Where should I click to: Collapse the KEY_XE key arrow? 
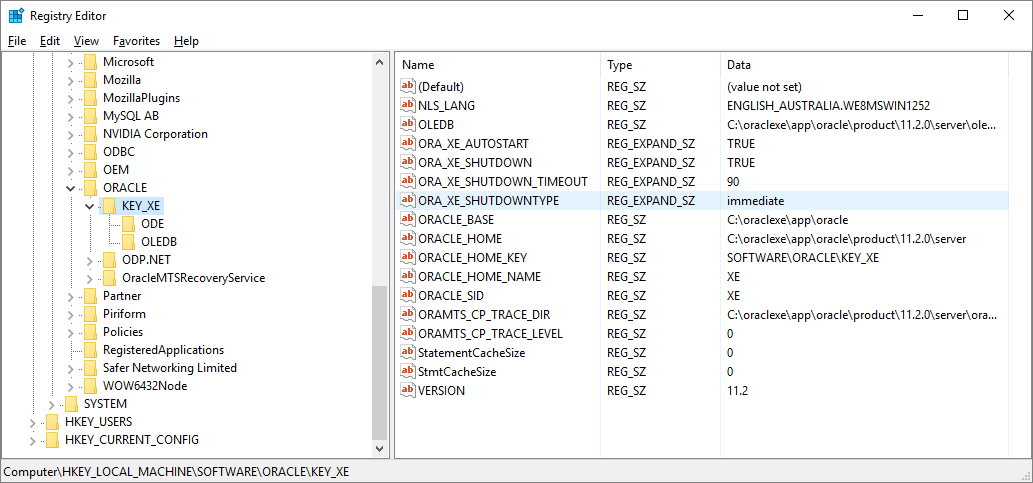pos(90,206)
